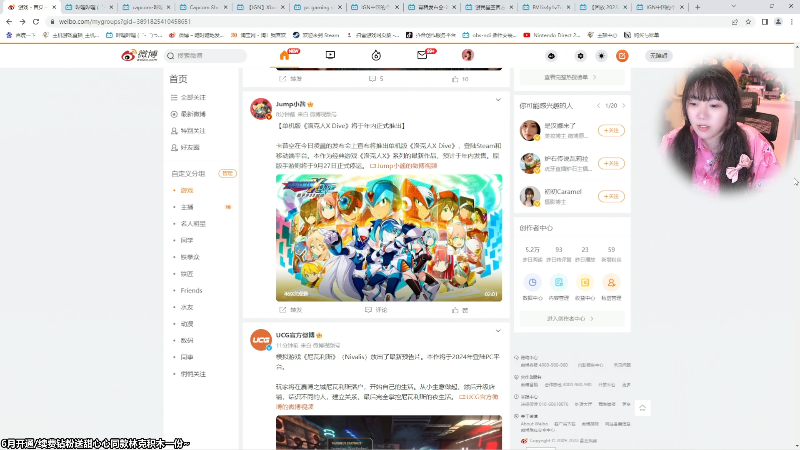Follow 炉石传说 suggested user
Image resolution: width=800 pixels, height=450 pixels.
pos(611,163)
